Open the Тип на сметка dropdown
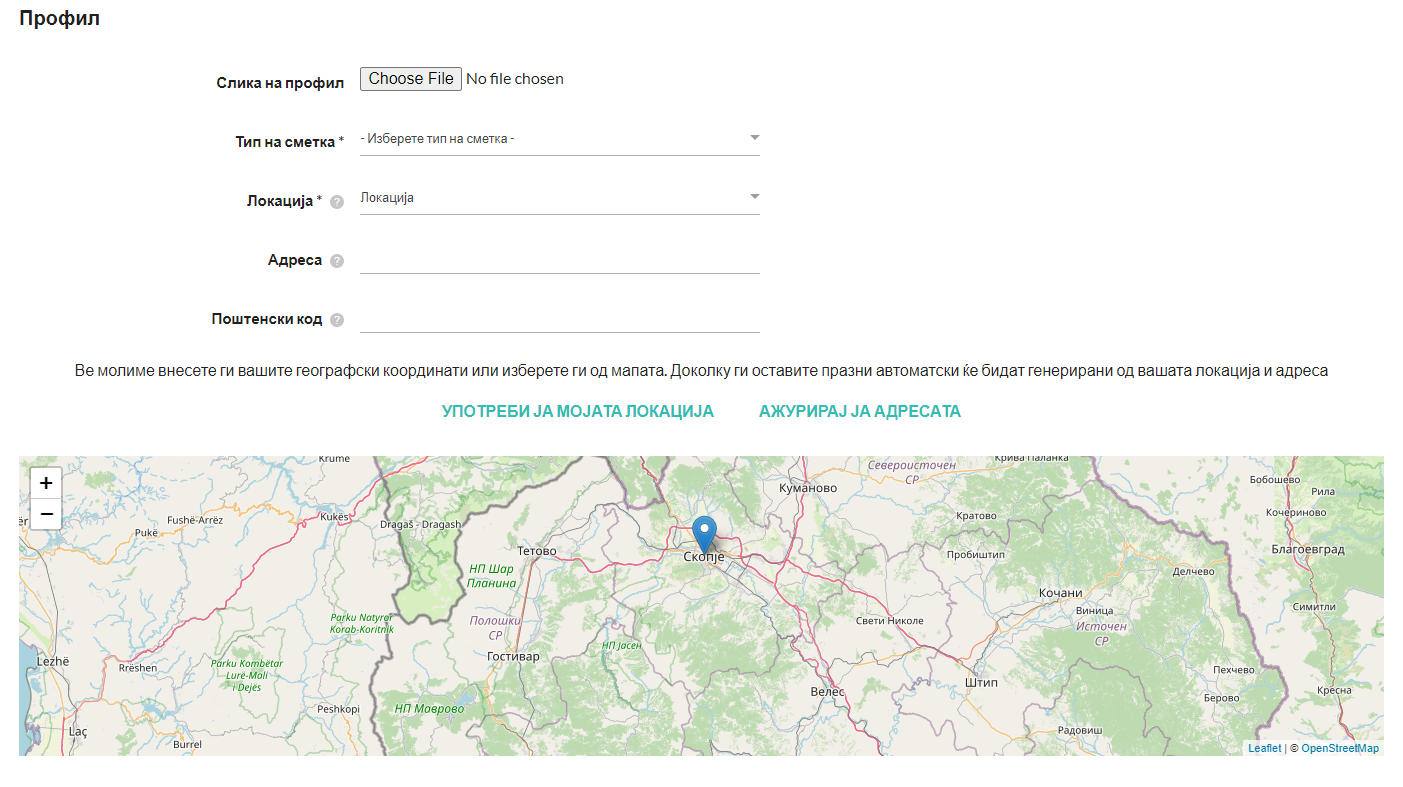1403x787 pixels. 559,138
